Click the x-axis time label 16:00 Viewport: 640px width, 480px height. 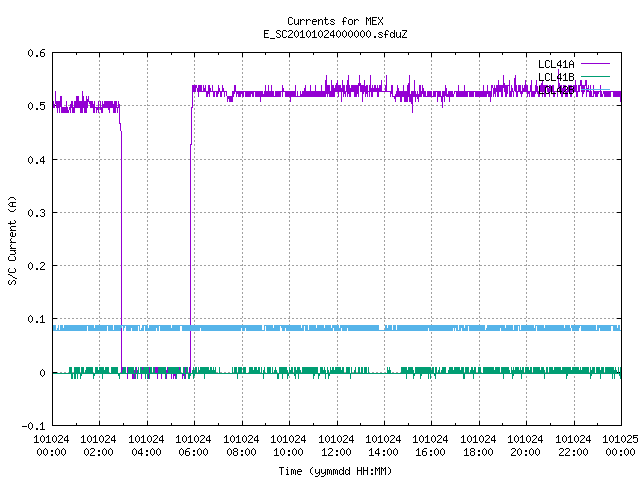tap(431, 452)
